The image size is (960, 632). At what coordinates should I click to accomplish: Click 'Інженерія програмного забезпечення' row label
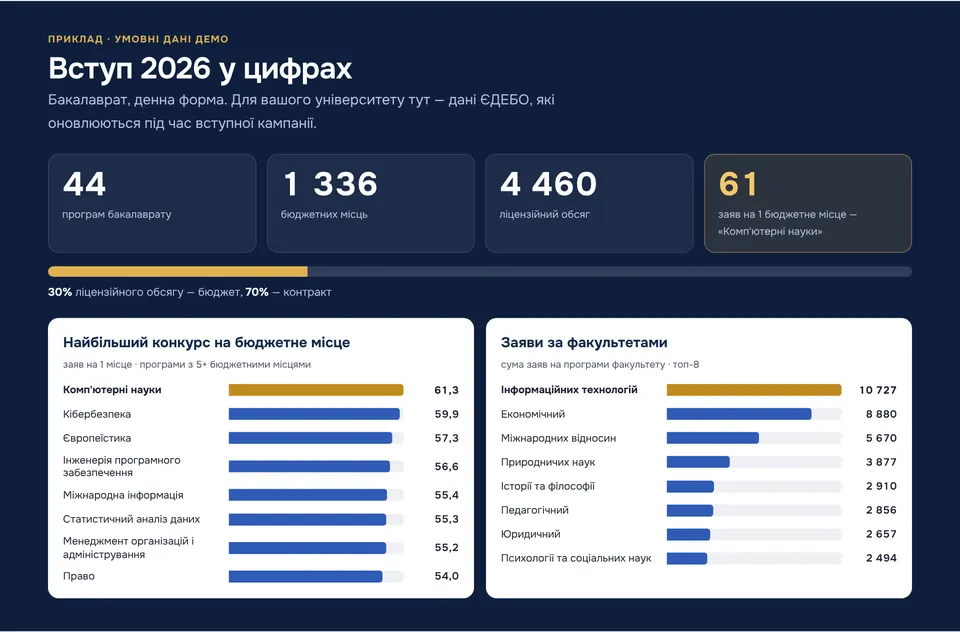coord(122,466)
